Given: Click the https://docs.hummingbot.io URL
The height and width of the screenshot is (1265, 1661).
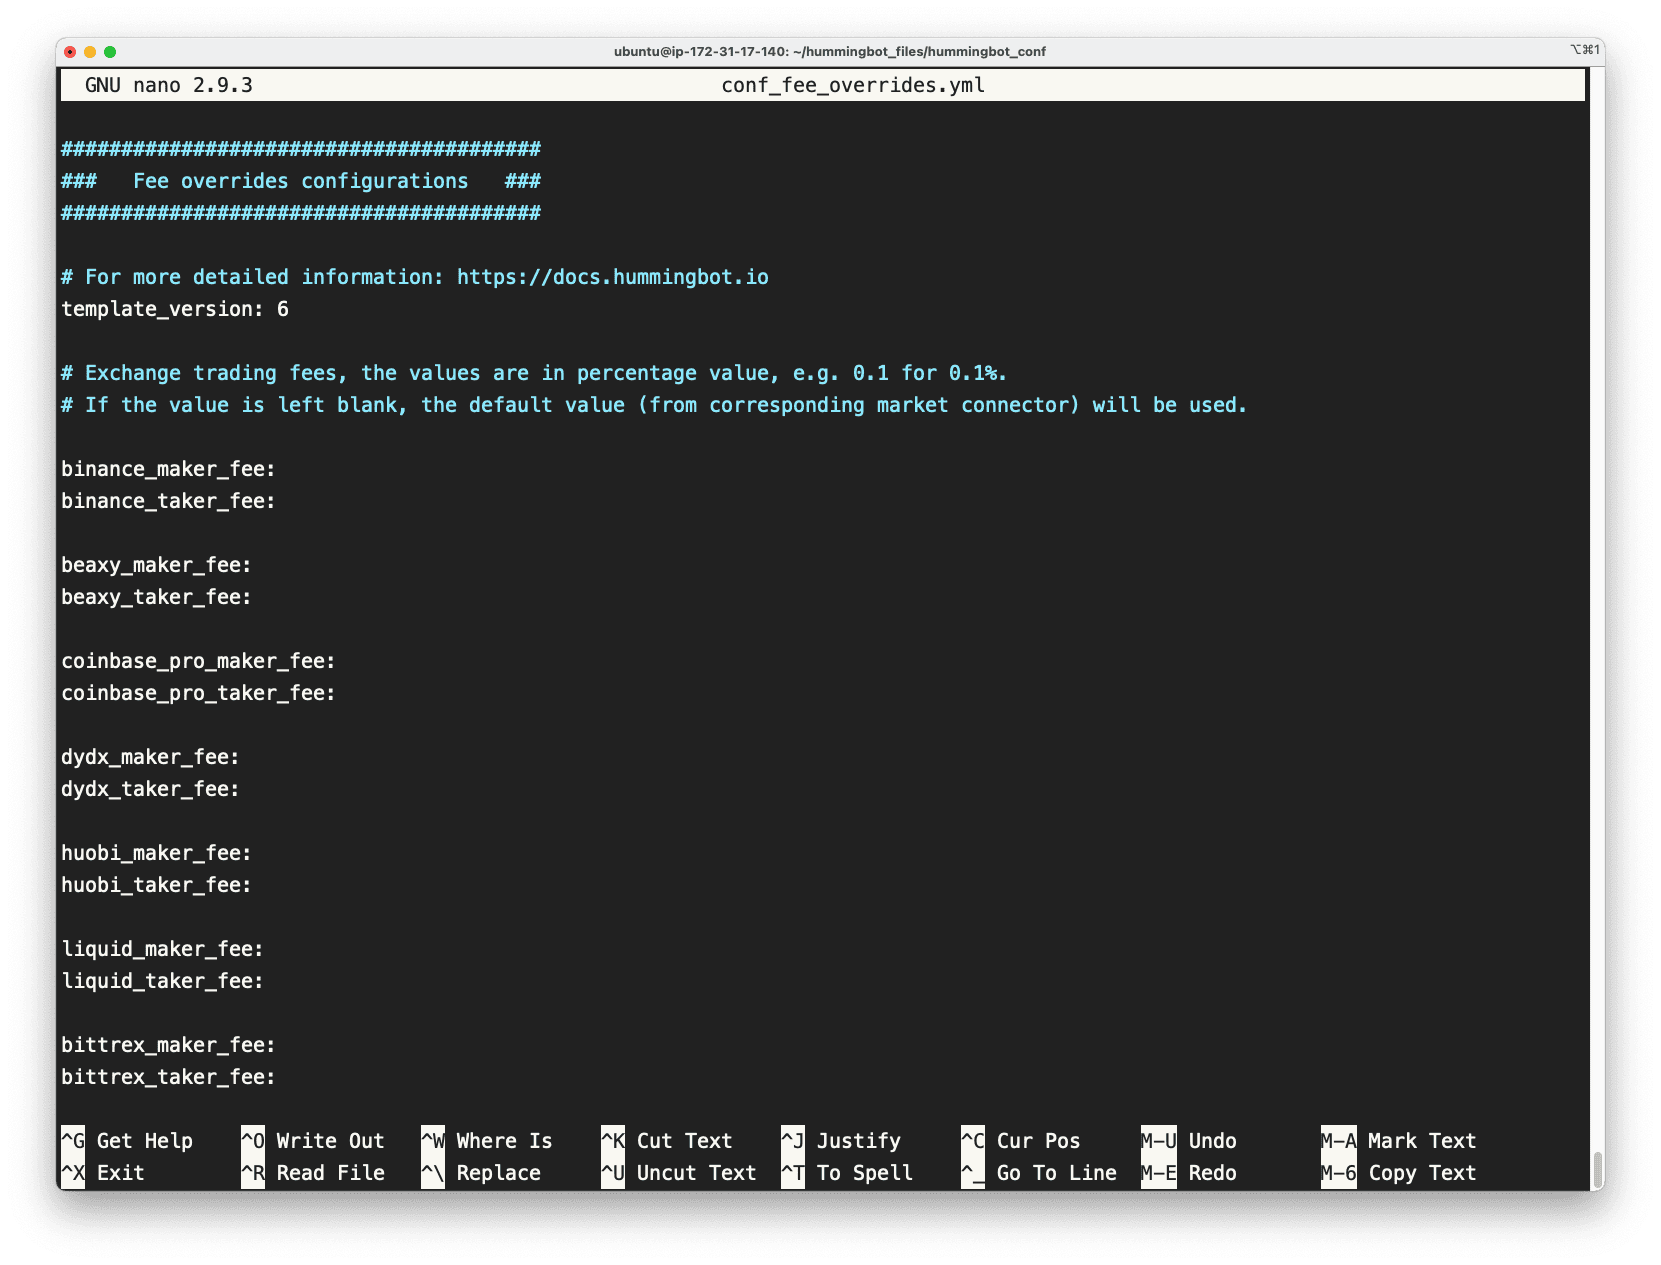Looking at the screenshot, I should [613, 277].
